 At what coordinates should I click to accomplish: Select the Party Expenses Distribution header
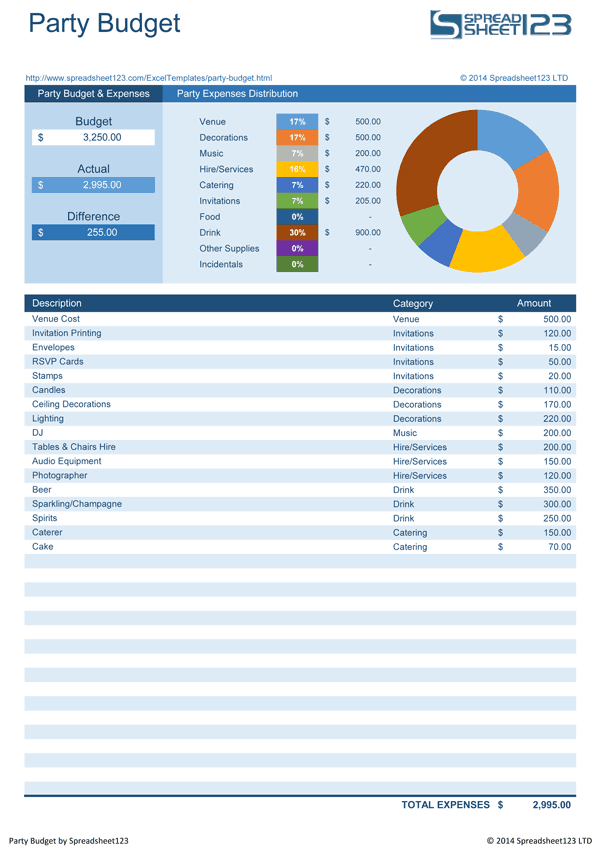(x=237, y=94)
